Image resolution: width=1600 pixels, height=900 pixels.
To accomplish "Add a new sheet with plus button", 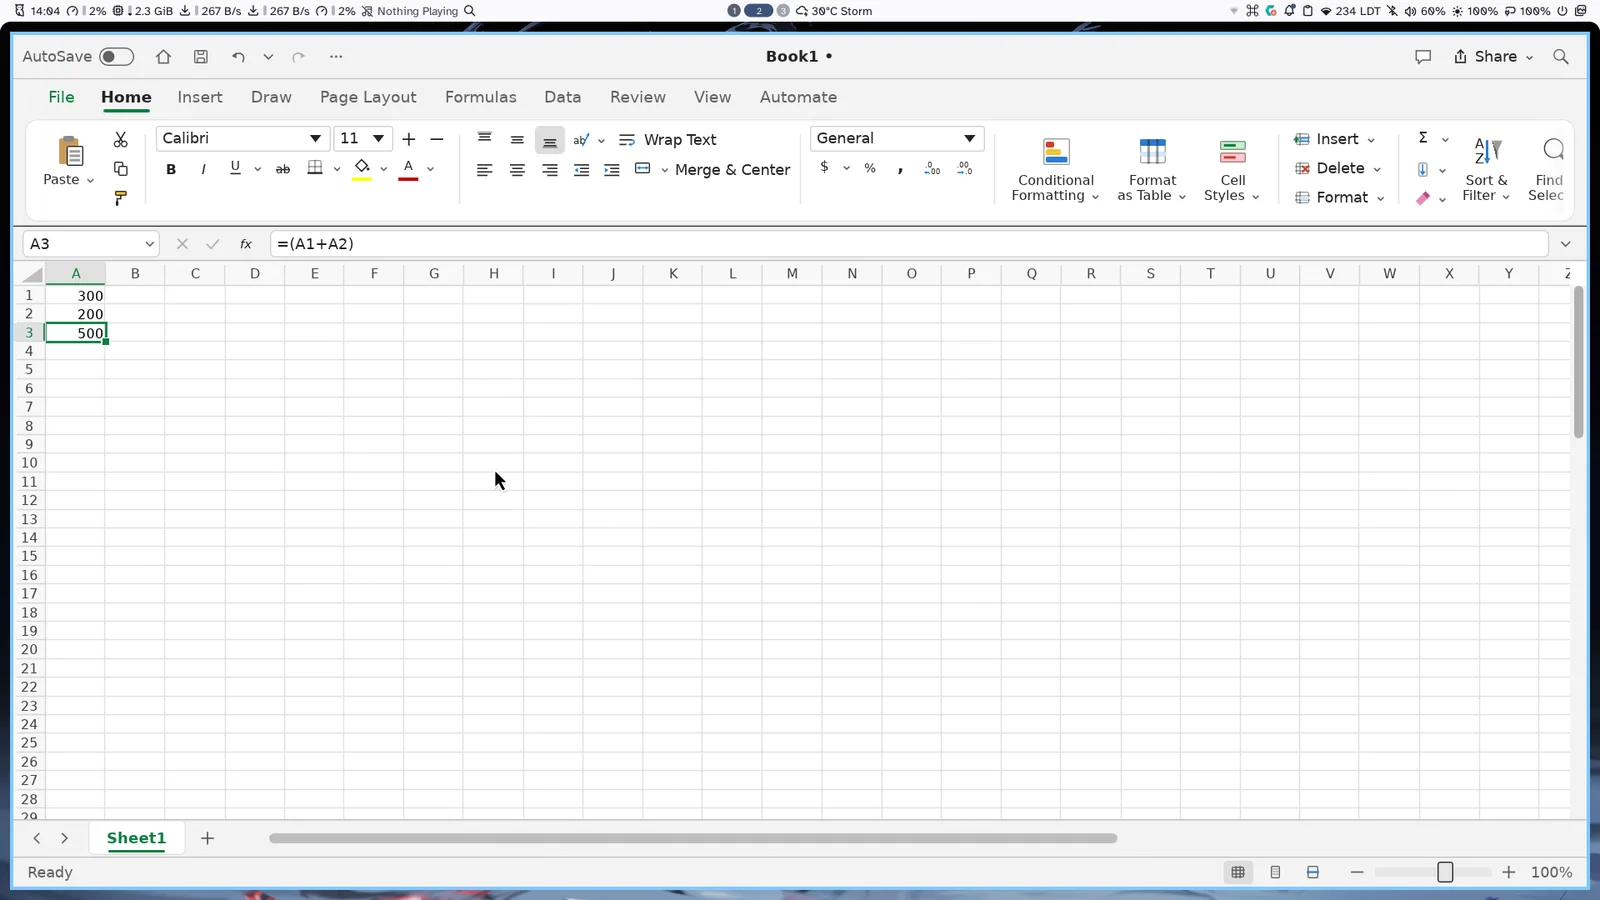I will [207, 838].
